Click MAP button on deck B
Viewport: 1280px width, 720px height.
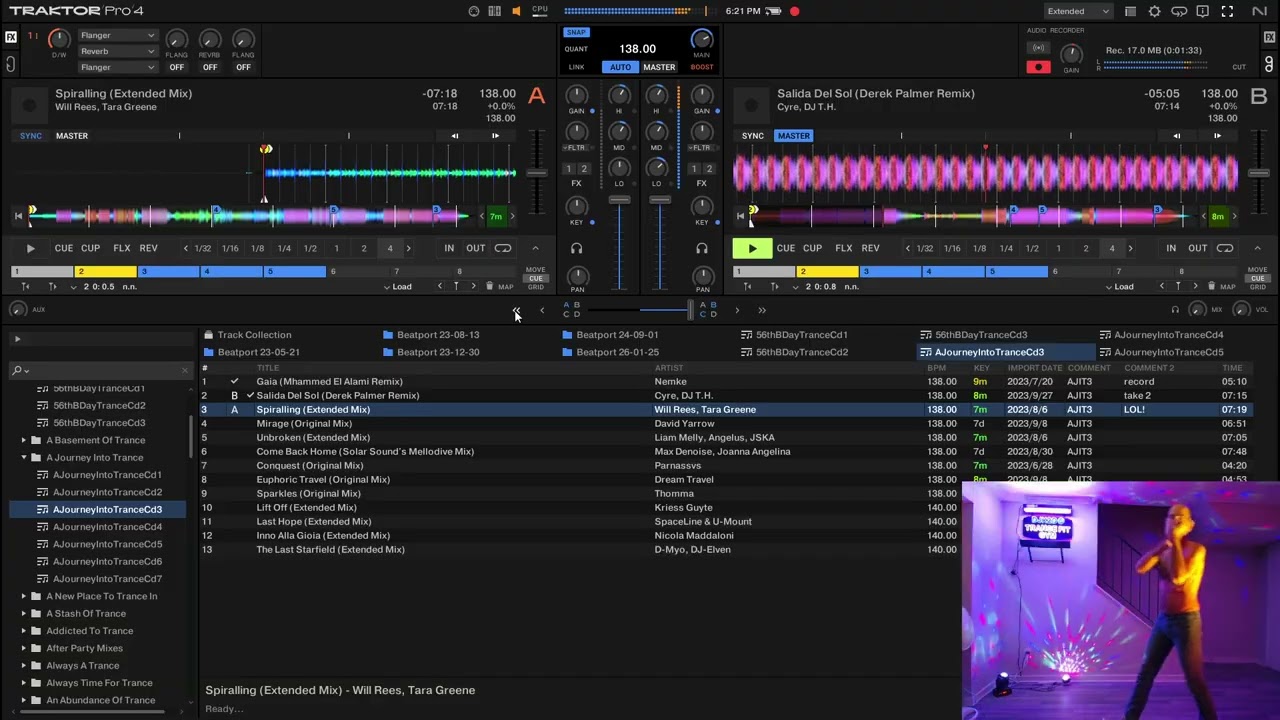pyautogui.click(x=1227, y=287)
